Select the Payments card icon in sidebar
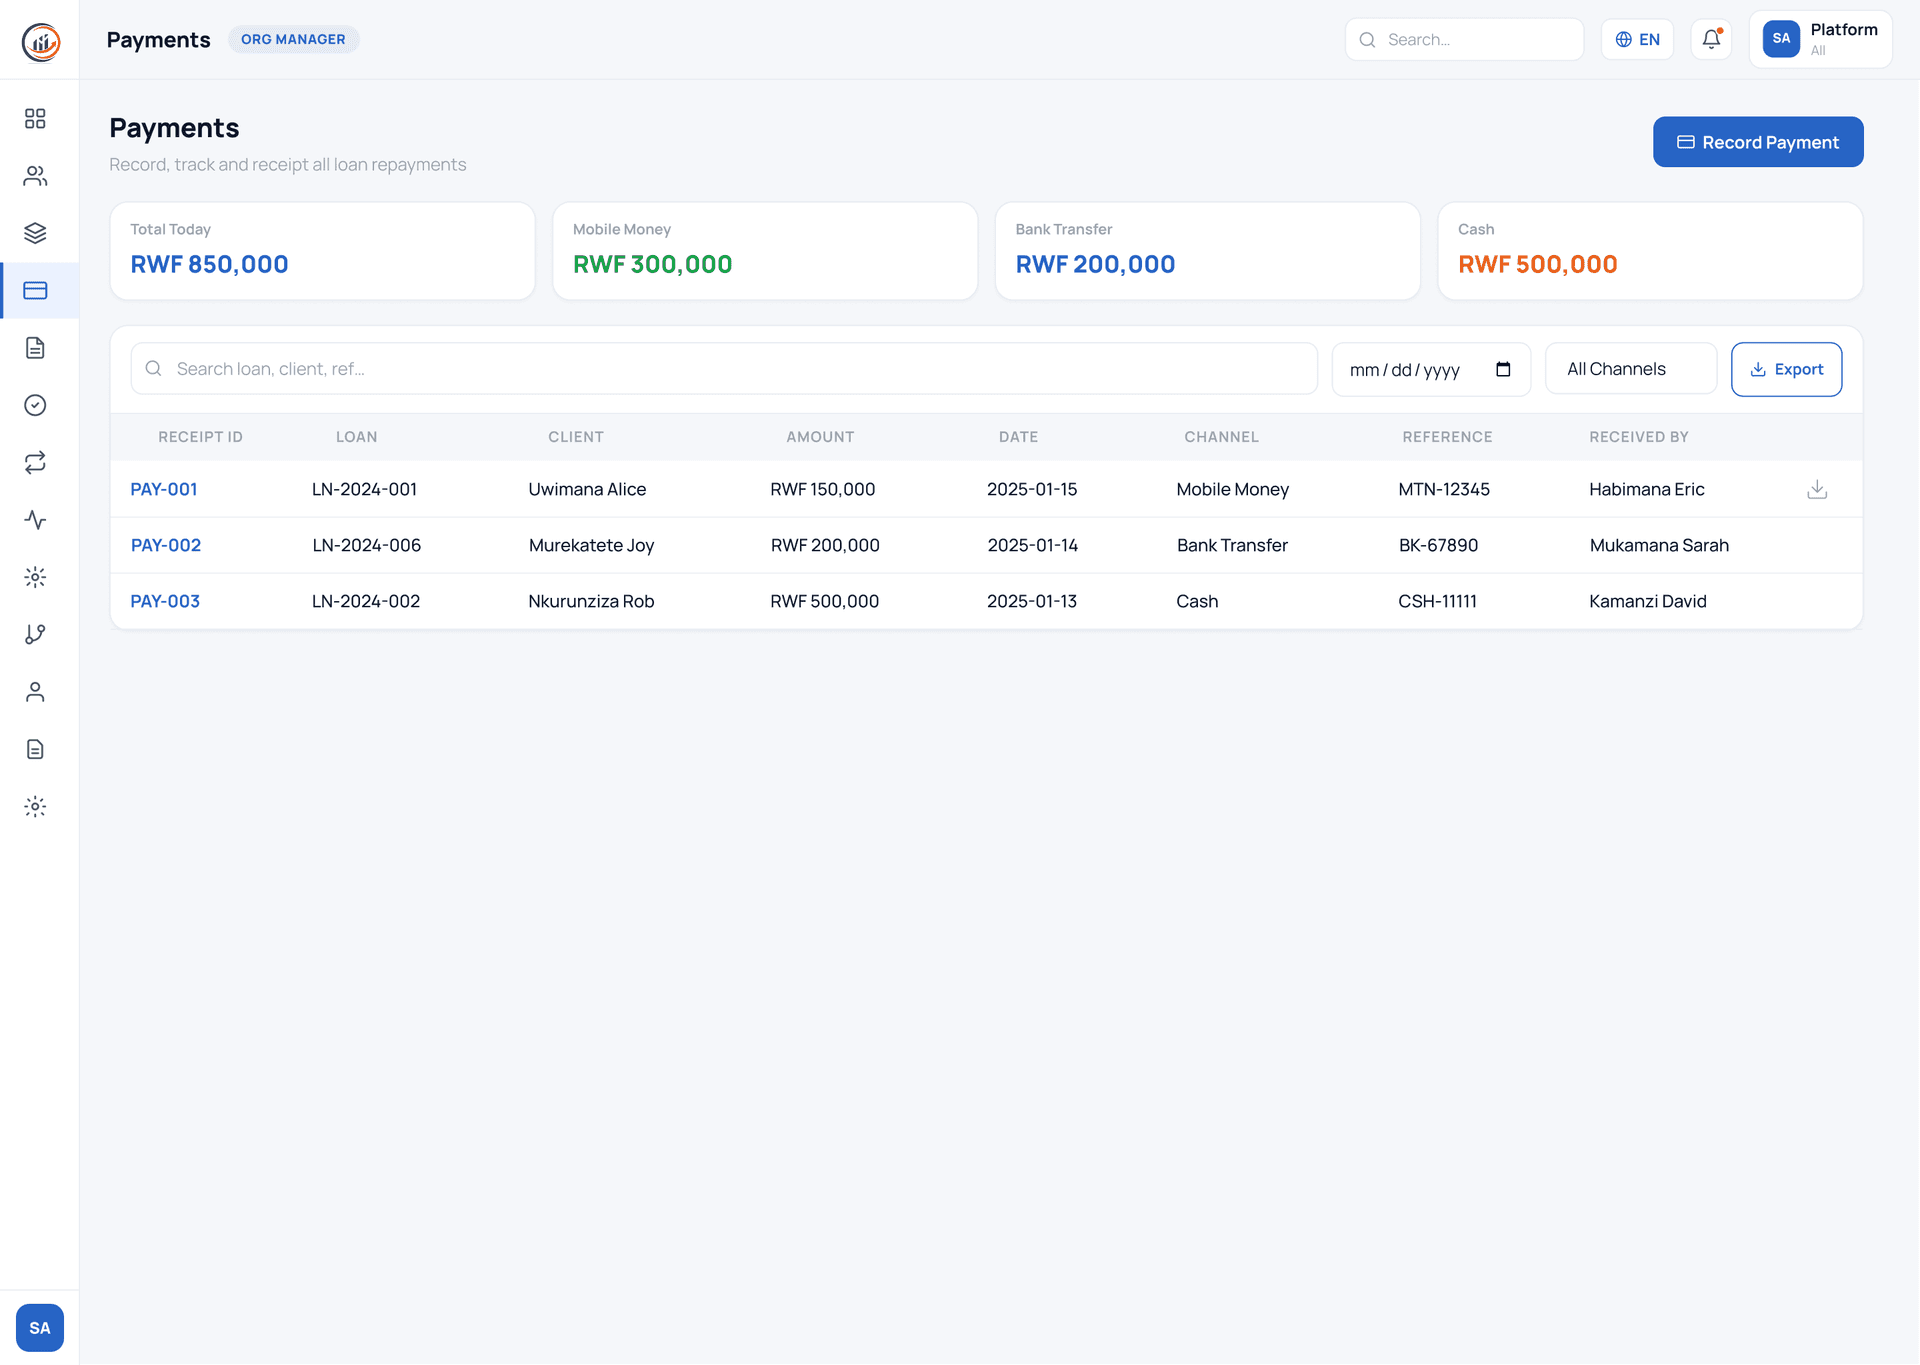The height and width of the screenshot is (1365, 1920). (36, 290)
